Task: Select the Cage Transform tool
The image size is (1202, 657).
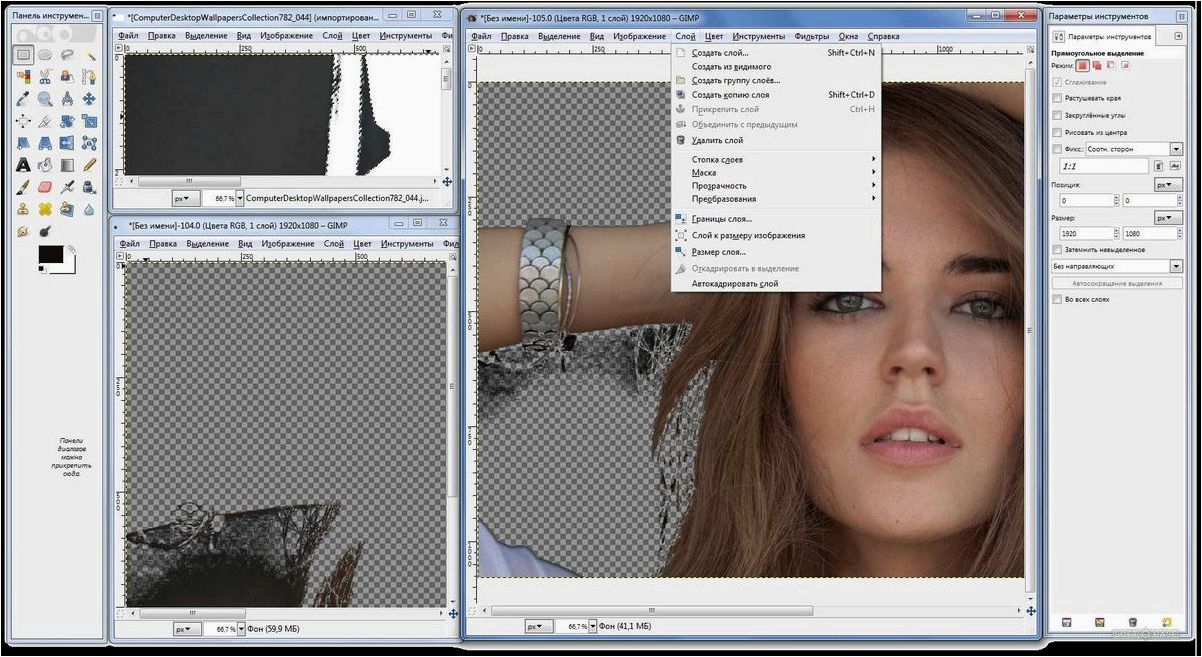Action: point(89,143)
